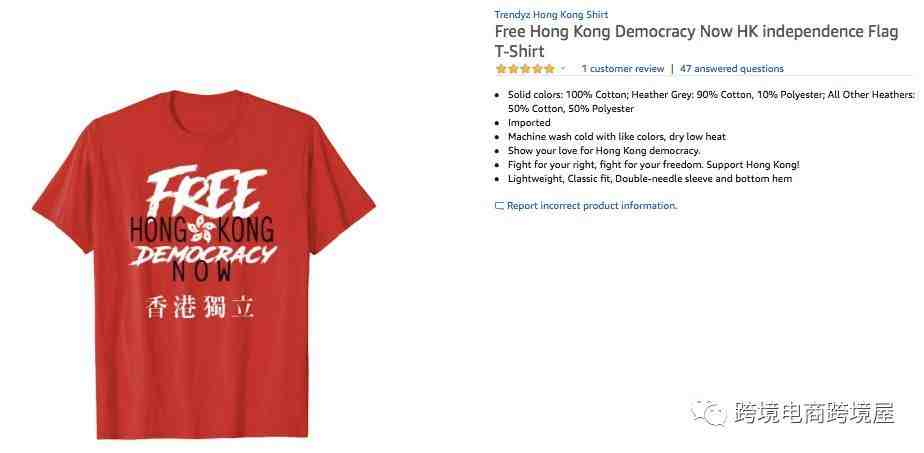Click the Chinese watermark text beside WeChat logo
This screenshot has height=453, width=924.
[815, 413]
